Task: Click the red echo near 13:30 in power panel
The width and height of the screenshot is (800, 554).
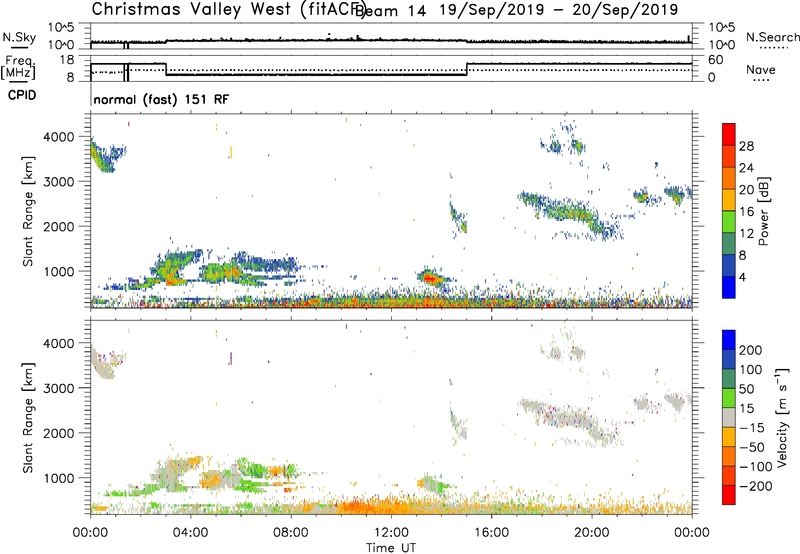Action: click(x=430, y=279)
